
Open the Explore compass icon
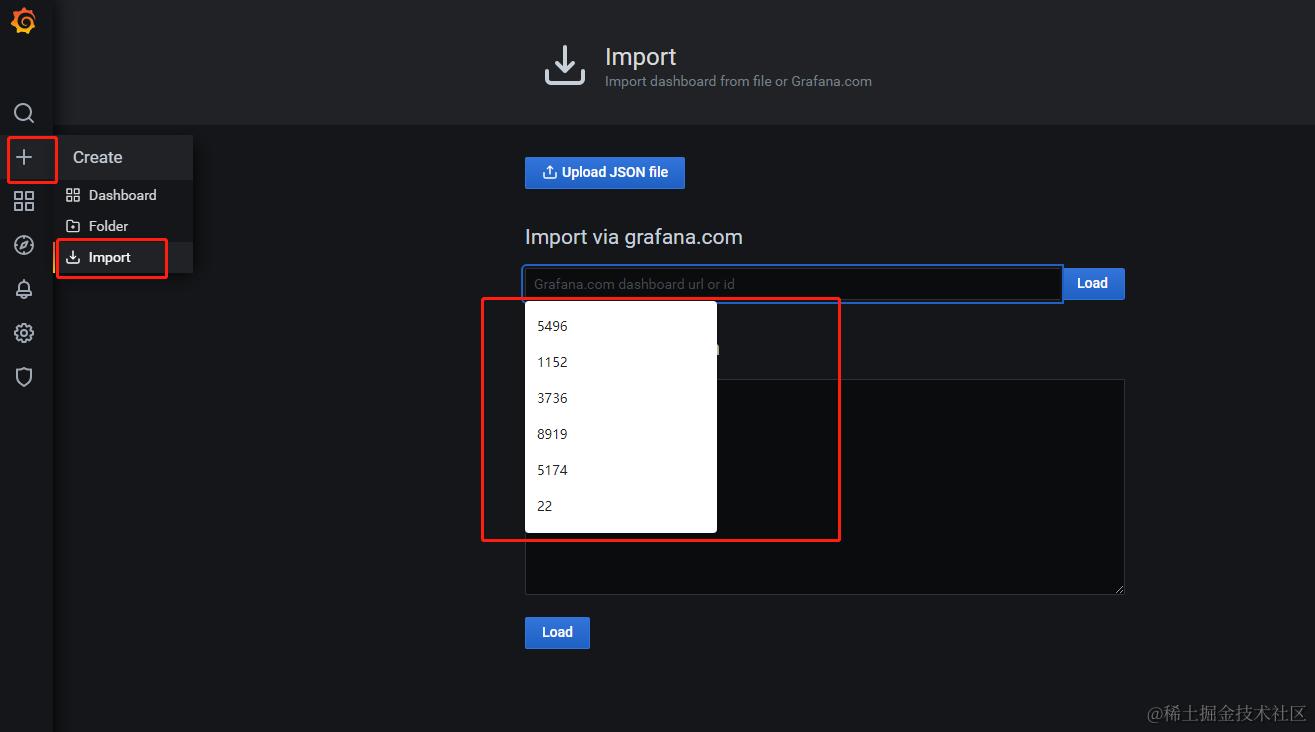click(24, 245)
